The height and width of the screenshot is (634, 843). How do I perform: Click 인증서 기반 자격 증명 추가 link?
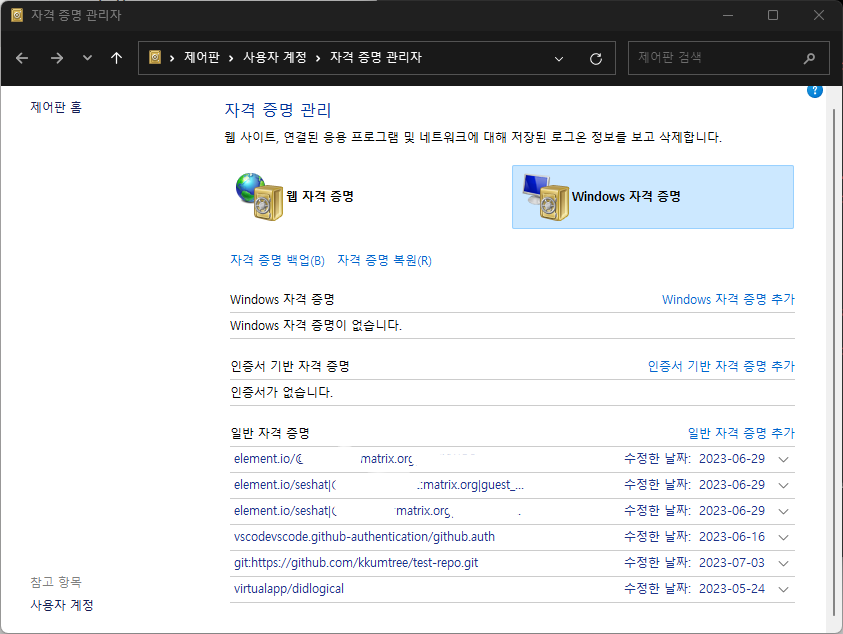(721, 366)
